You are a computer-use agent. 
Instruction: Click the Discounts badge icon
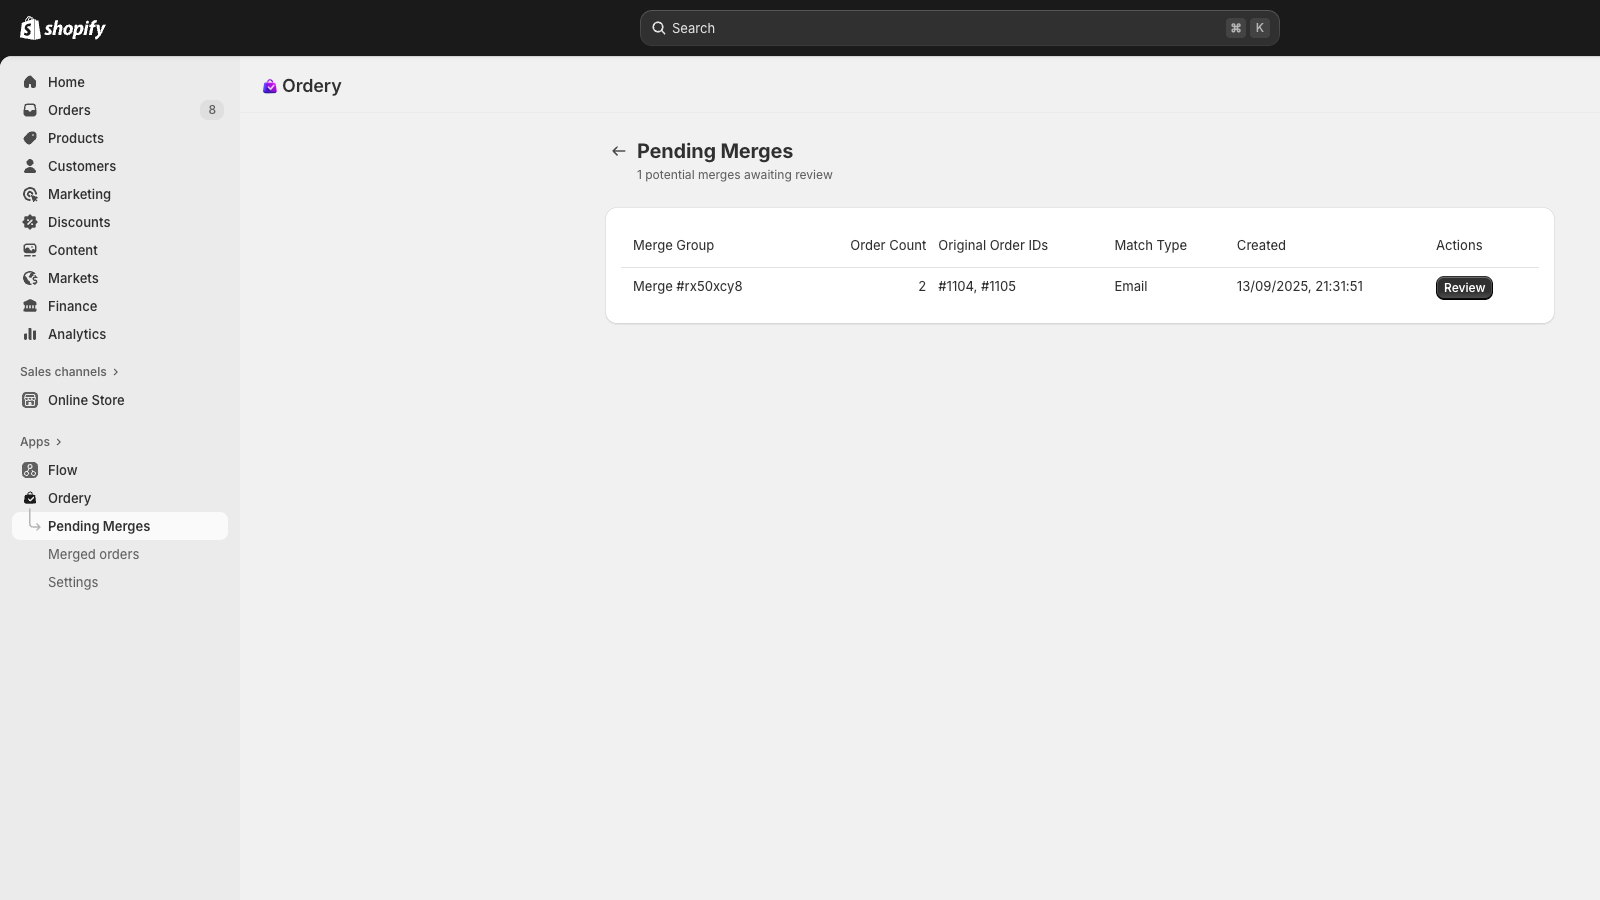click(x=30, y=222)
